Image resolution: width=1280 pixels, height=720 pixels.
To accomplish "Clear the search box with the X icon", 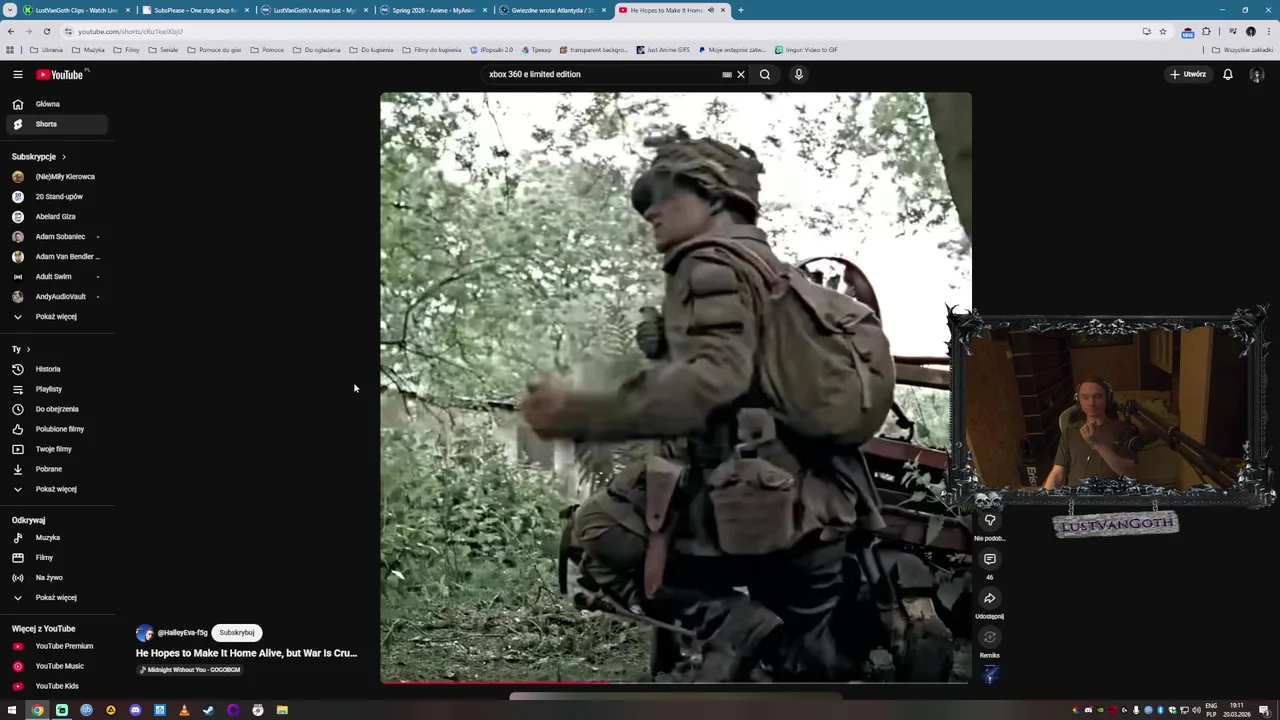I will (x=741, y=74).
